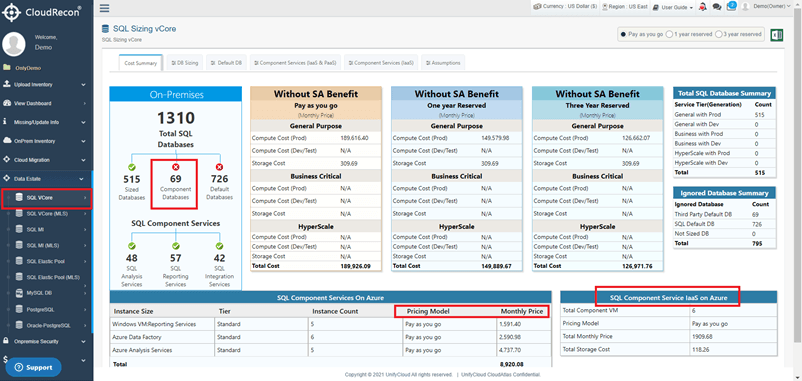Open the Region US East selector
The image size is (802, 381).
pos(625,7)
